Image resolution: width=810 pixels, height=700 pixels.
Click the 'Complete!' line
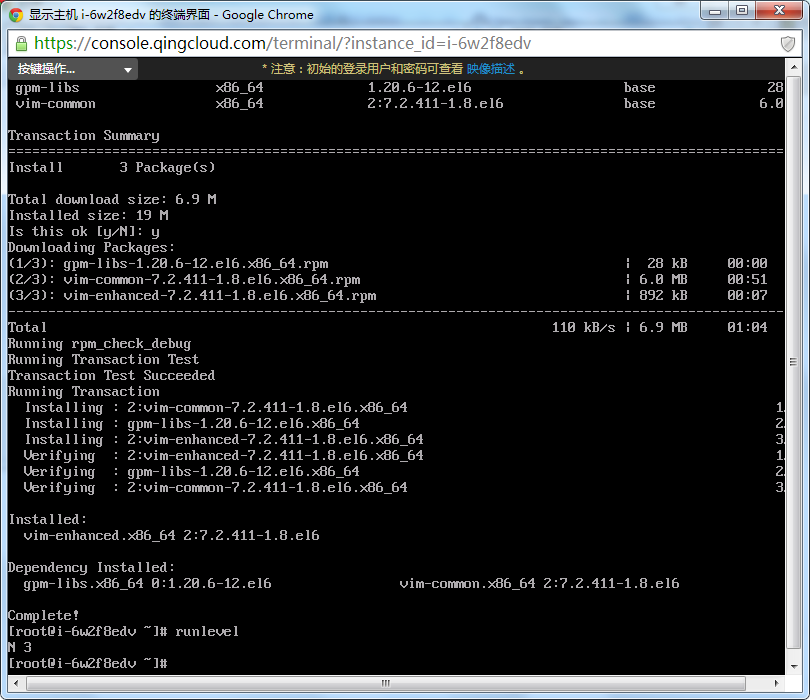click(x=43, y=616)
